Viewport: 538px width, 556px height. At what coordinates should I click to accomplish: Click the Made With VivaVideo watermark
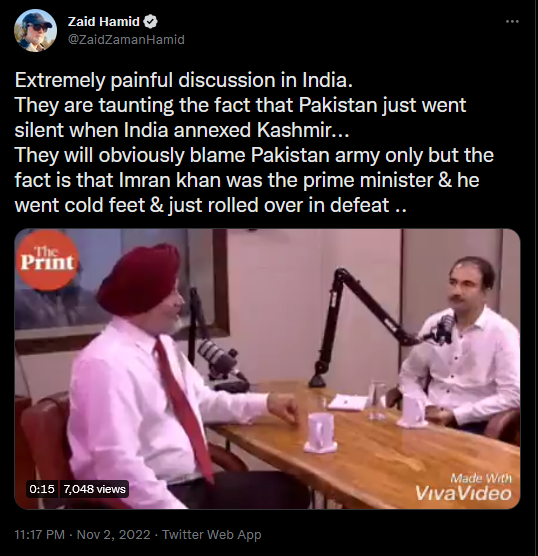(463, 487)
